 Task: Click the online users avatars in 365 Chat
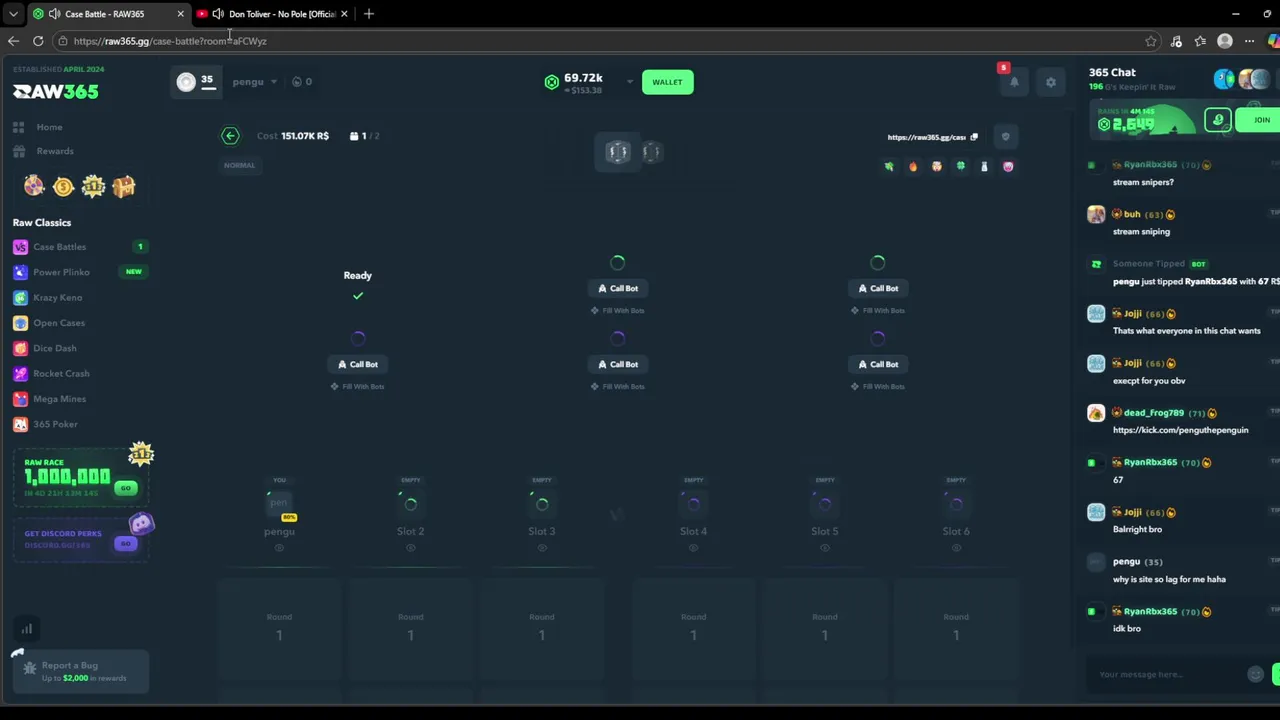point(1241,80)
